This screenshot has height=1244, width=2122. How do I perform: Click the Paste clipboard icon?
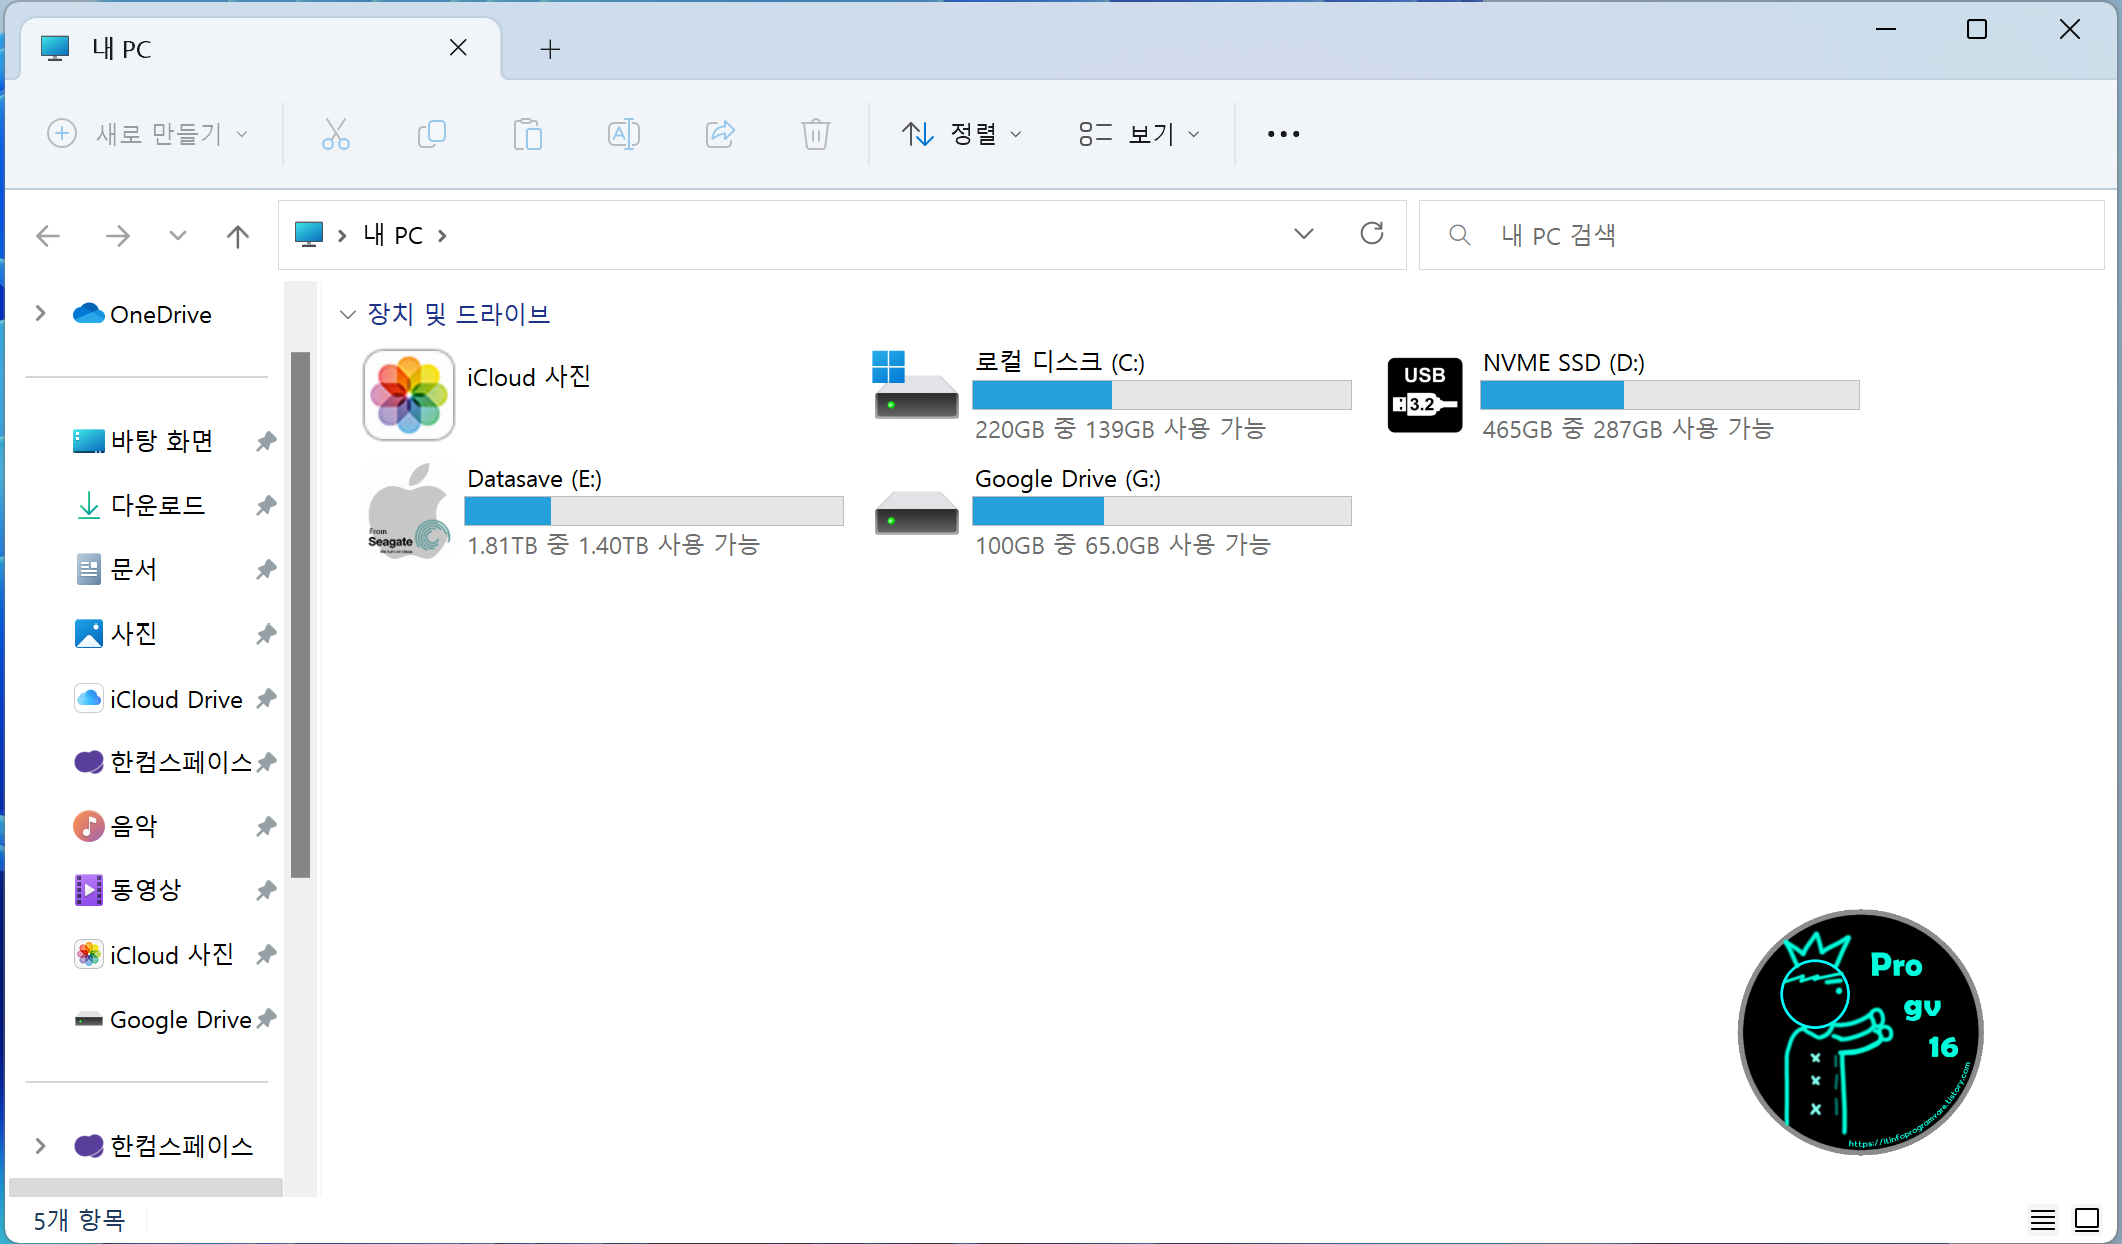[527, 133]
